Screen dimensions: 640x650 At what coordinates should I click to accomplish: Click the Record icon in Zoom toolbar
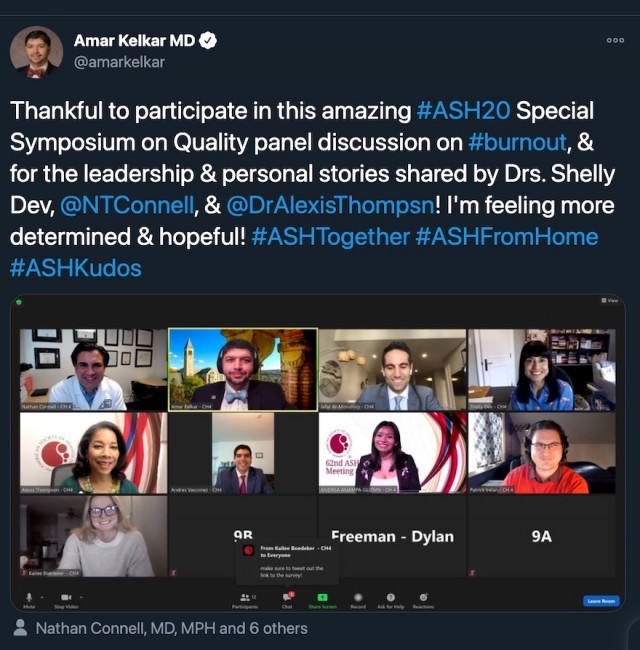[358, 597]
